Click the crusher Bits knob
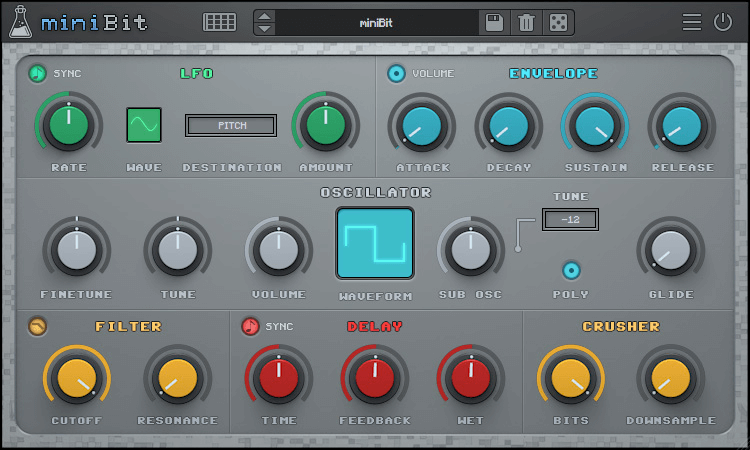The width and height of the screenshot is (750, 450). [x=571, y=380]
